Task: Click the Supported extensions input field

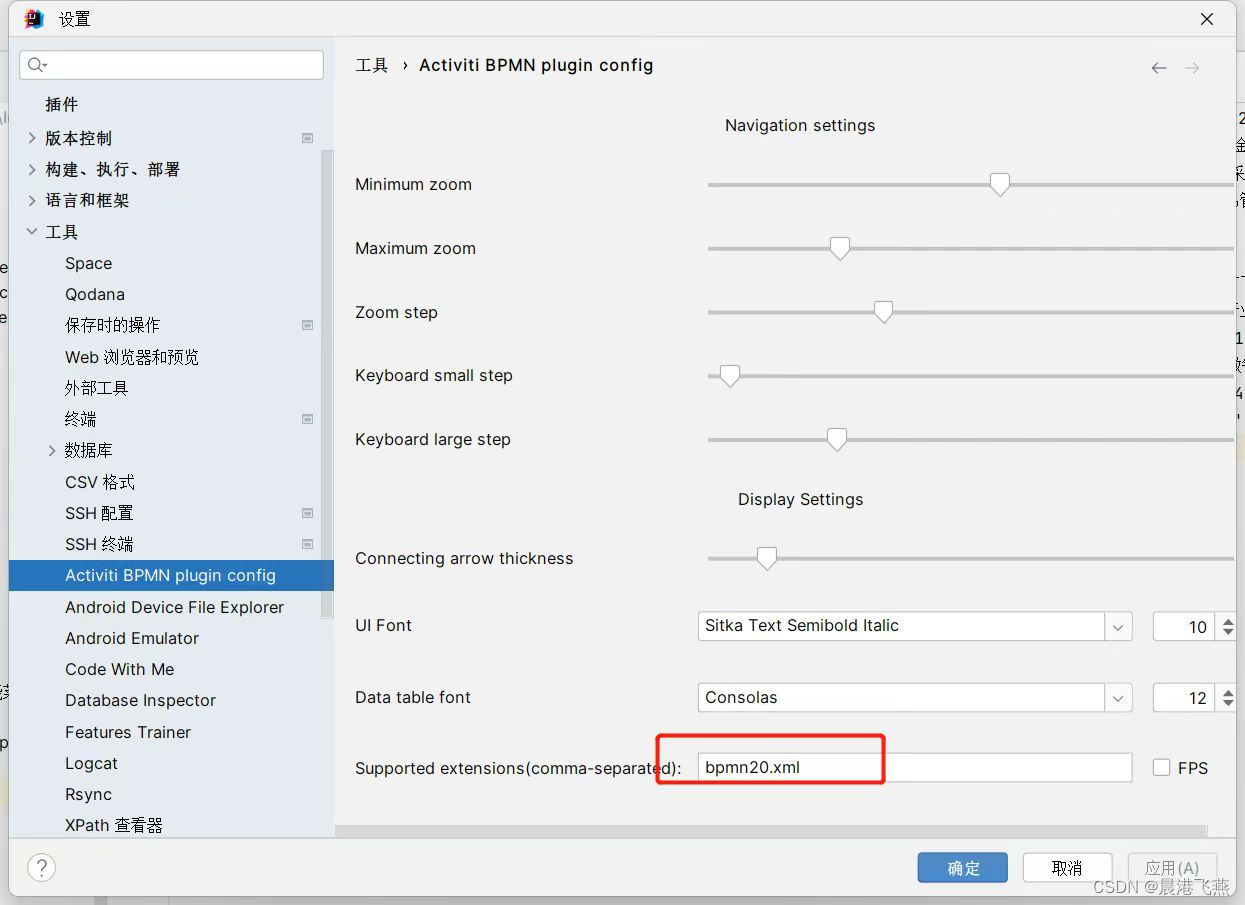Action: (x=914, y=768)
